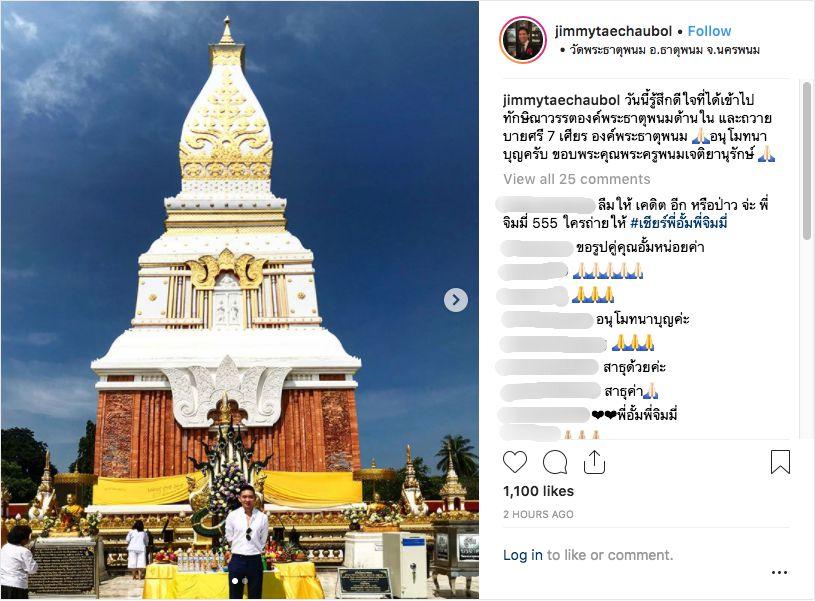Open the three-dot more options menu
Viewport: 815px width, 601px height.
point(779,572)
